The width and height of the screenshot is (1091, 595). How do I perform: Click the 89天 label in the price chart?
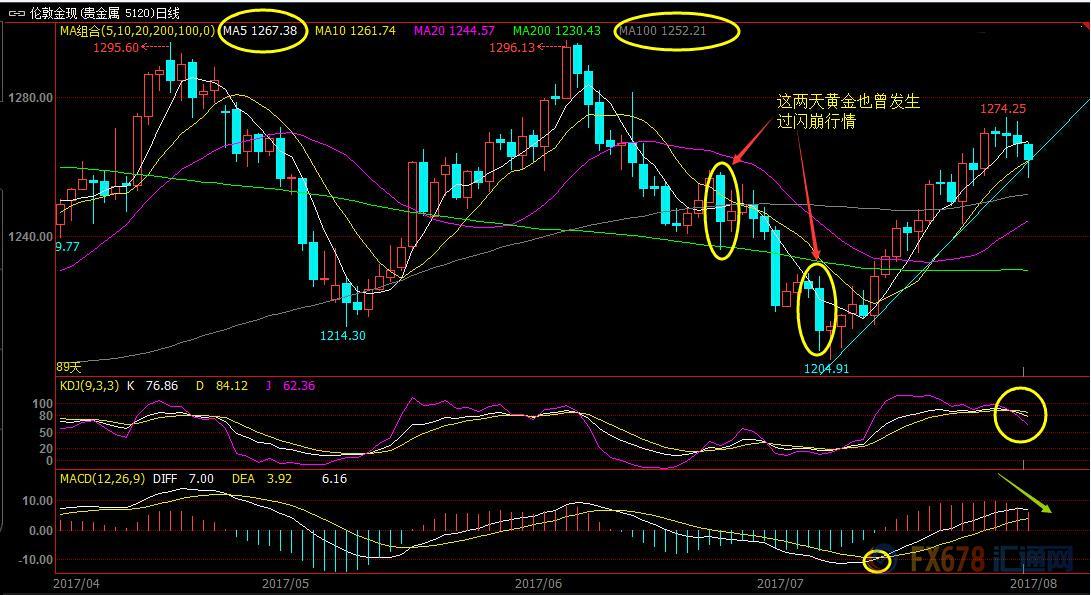tap(69, 366)
